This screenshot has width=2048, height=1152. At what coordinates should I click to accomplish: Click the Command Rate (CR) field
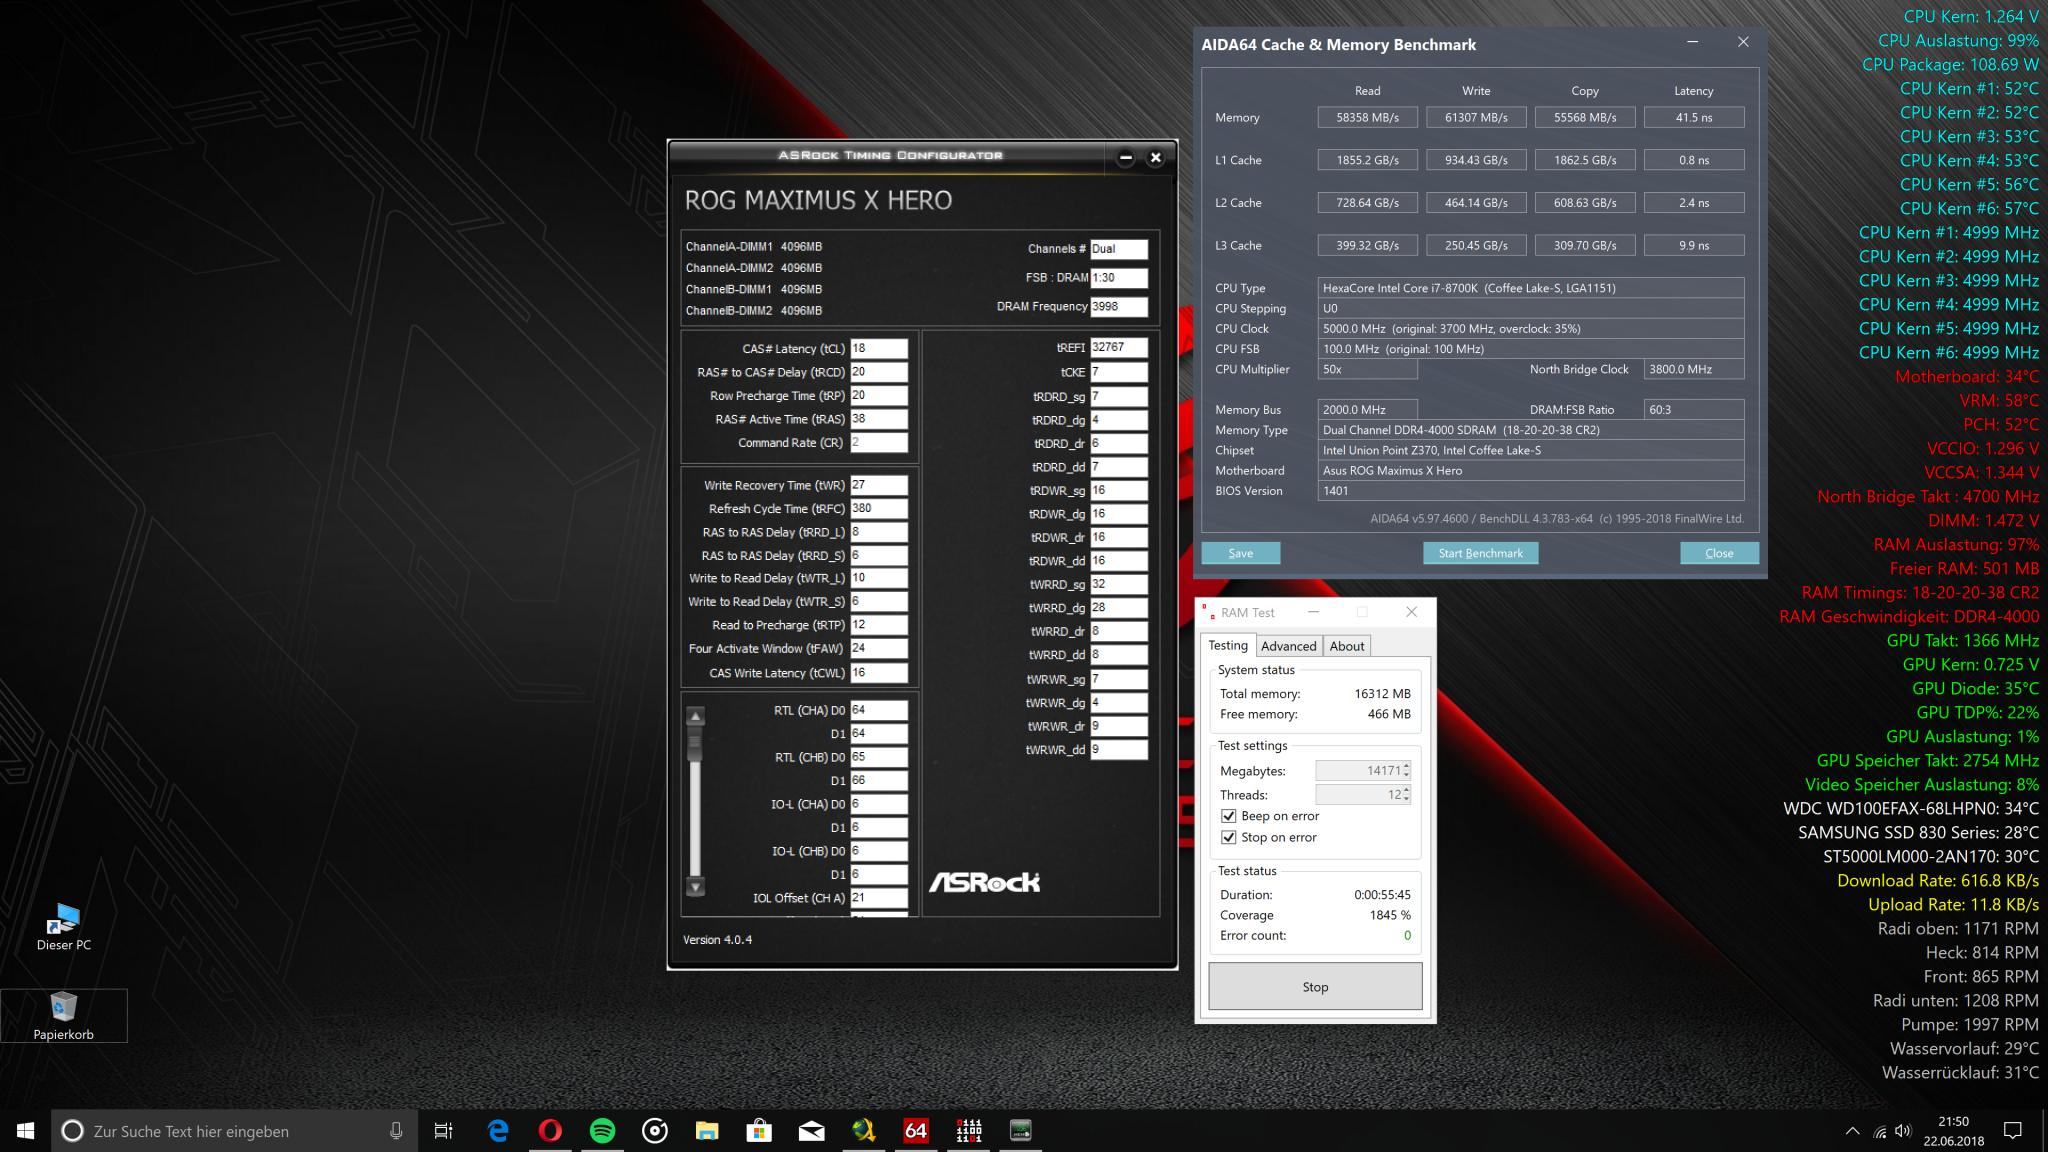pyautogui.click(x=879, y=442)
